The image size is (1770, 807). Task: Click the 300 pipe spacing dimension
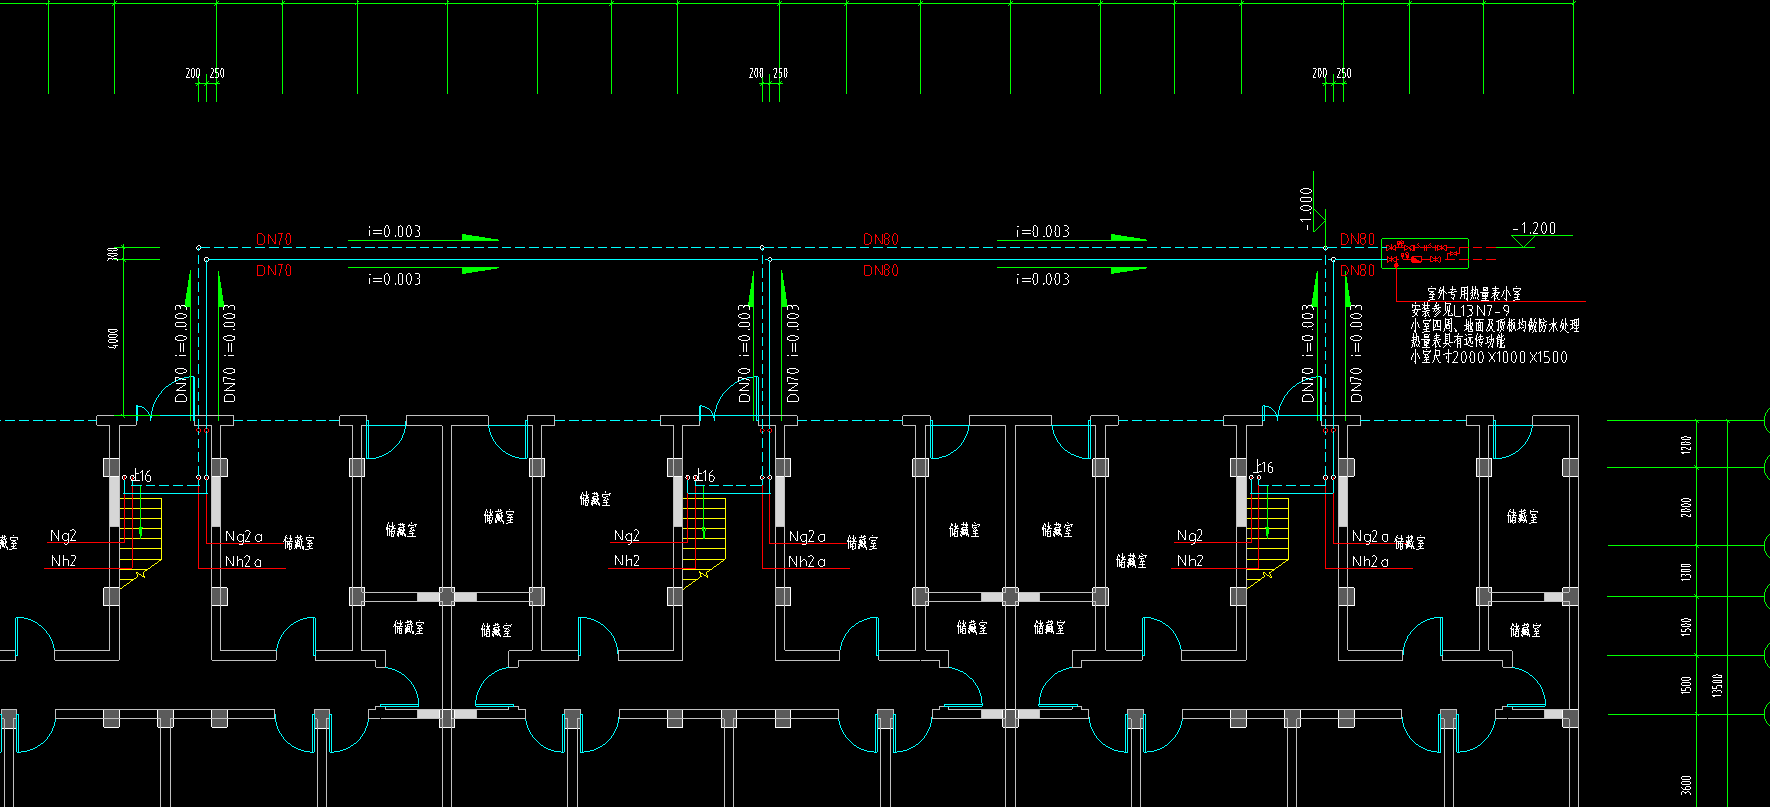[x=113, y=254]
